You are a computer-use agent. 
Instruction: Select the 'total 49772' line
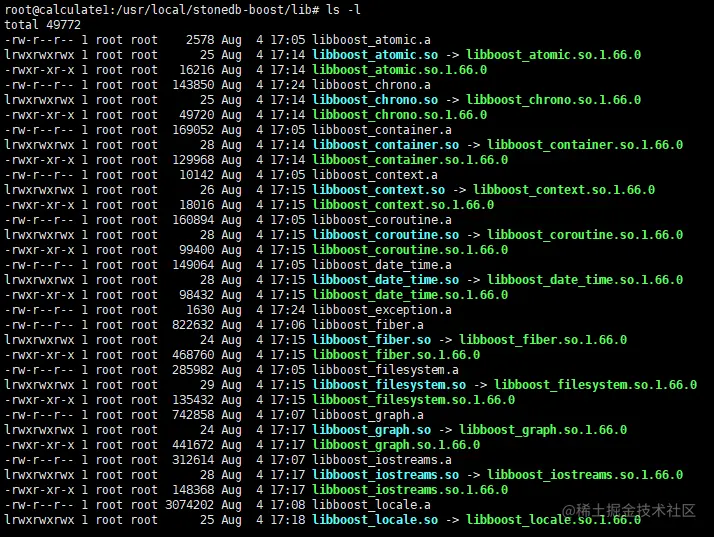[x=42, y=25]
